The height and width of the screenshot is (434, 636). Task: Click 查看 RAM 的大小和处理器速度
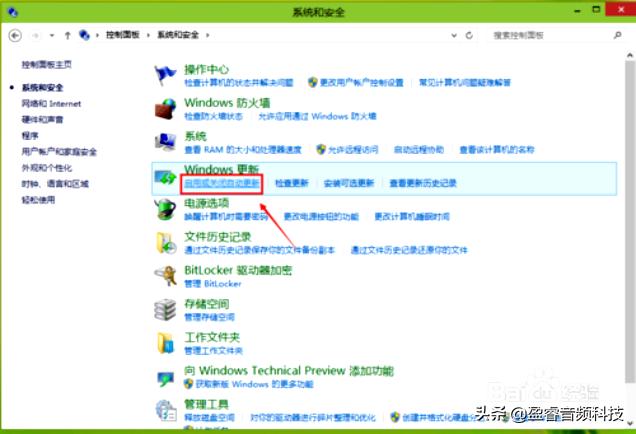pyautogui.click(x=243, y=150)
